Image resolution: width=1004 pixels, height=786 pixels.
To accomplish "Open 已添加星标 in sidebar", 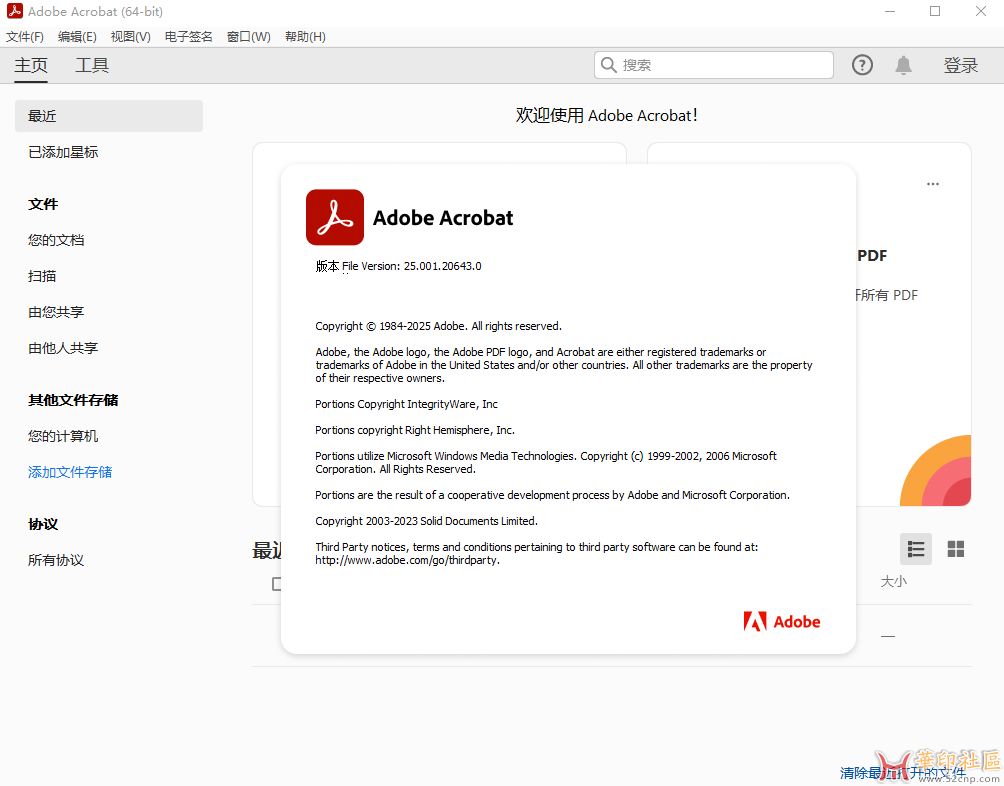I will (x=63, y=152).
